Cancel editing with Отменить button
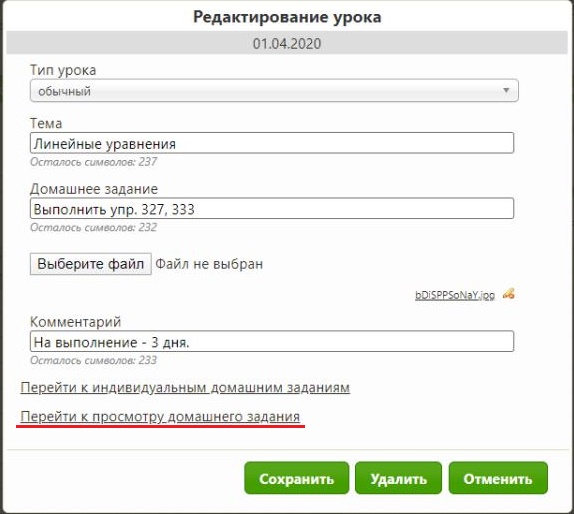The image size is (574, 514). 498,478
